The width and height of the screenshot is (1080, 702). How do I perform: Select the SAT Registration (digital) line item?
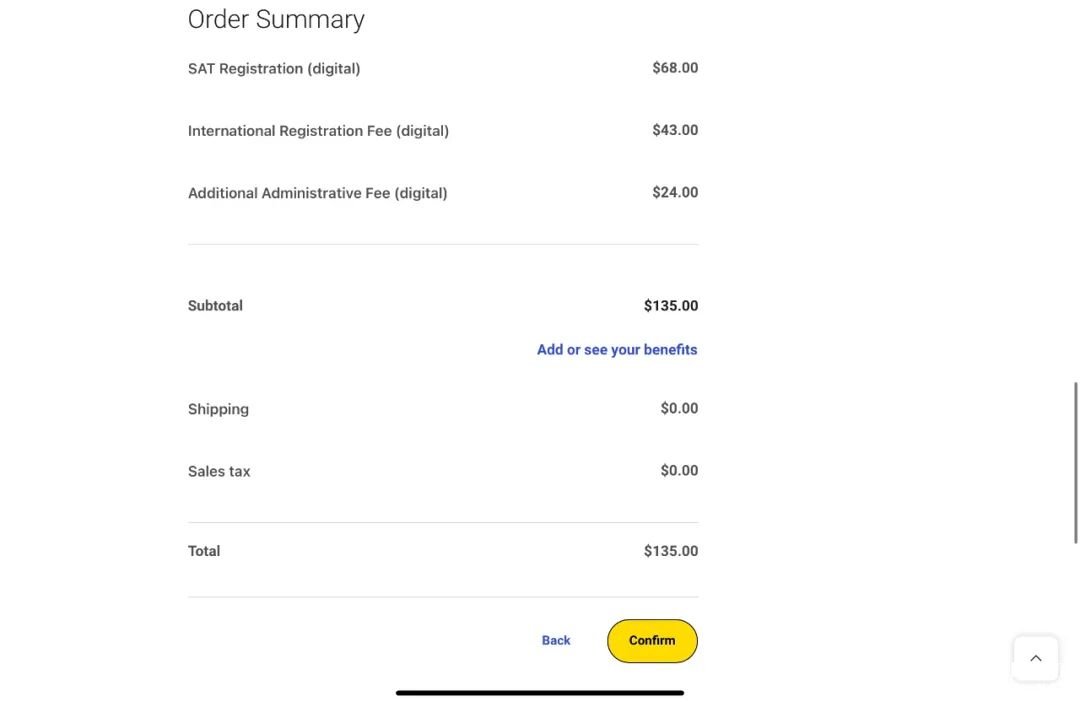(274, 69)
